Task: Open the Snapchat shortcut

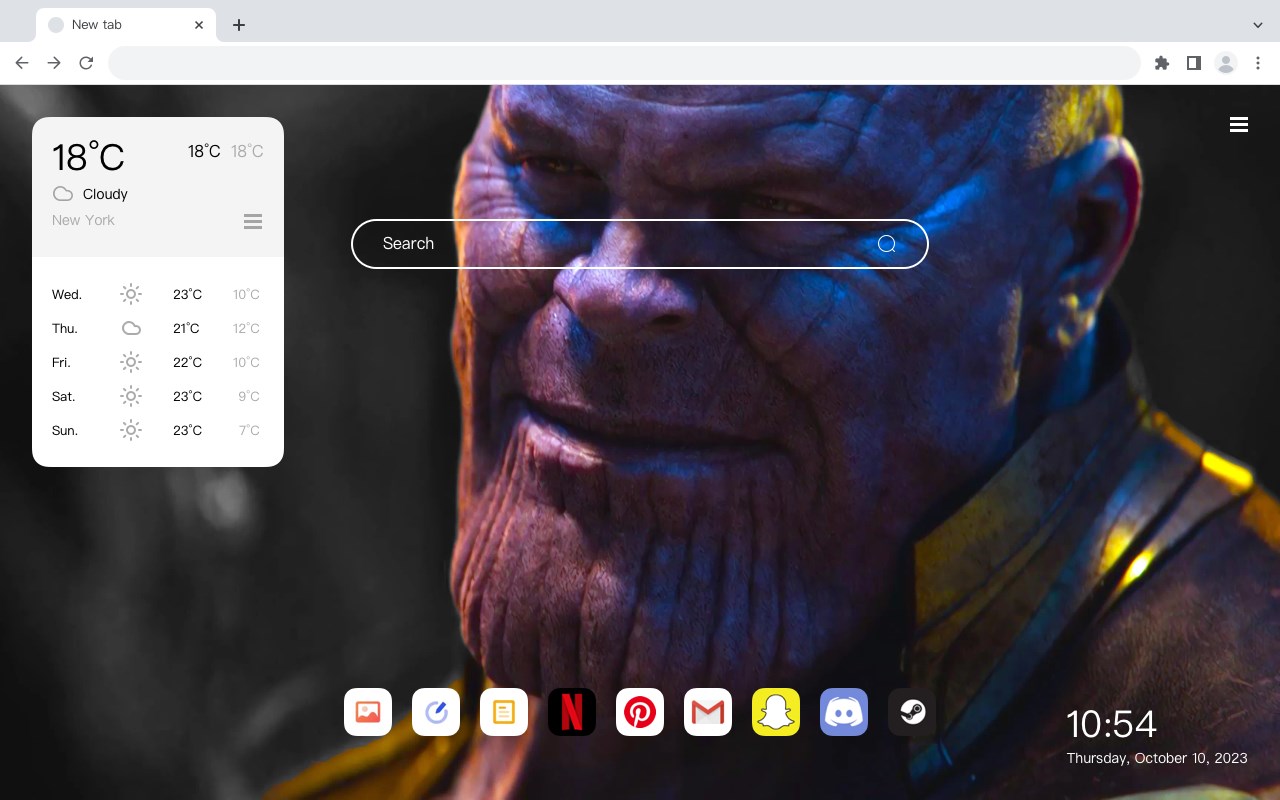Action: click(x=776, y=712)
